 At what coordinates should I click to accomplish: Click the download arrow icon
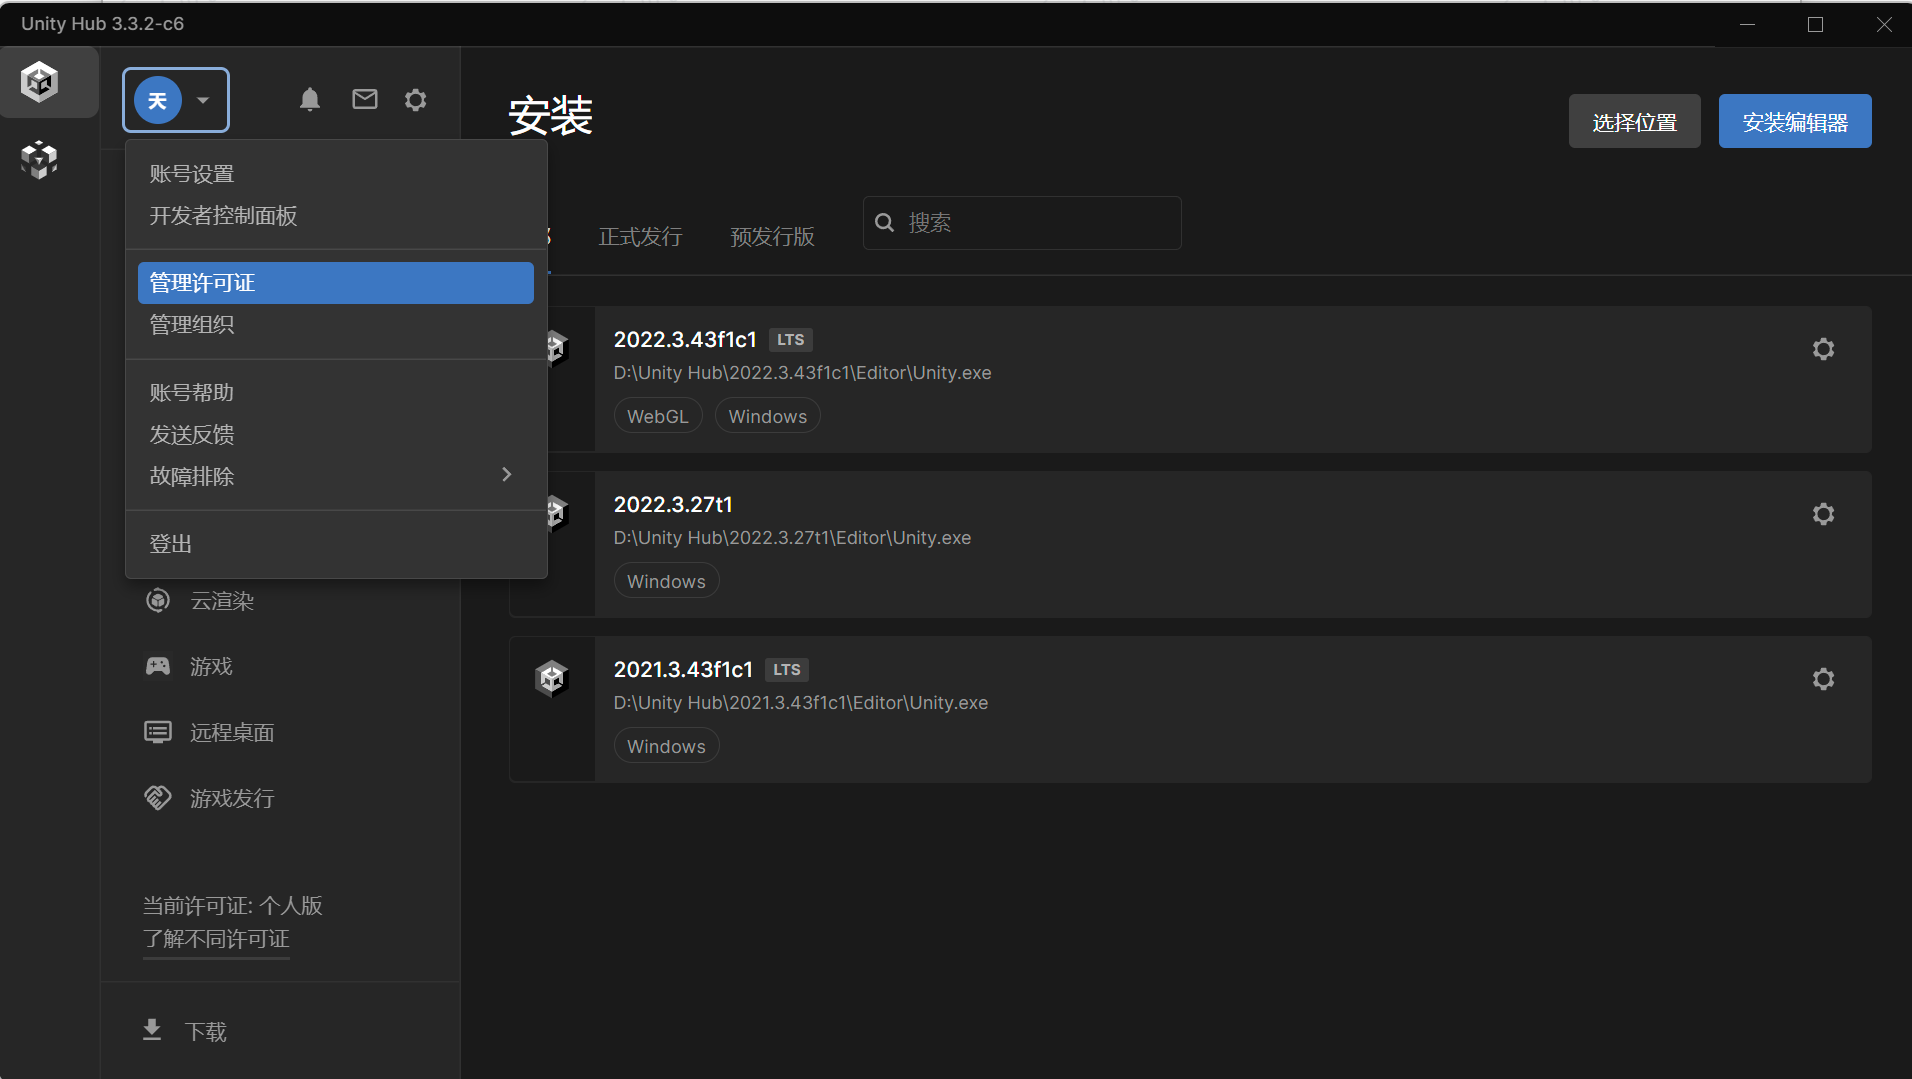152,1030
